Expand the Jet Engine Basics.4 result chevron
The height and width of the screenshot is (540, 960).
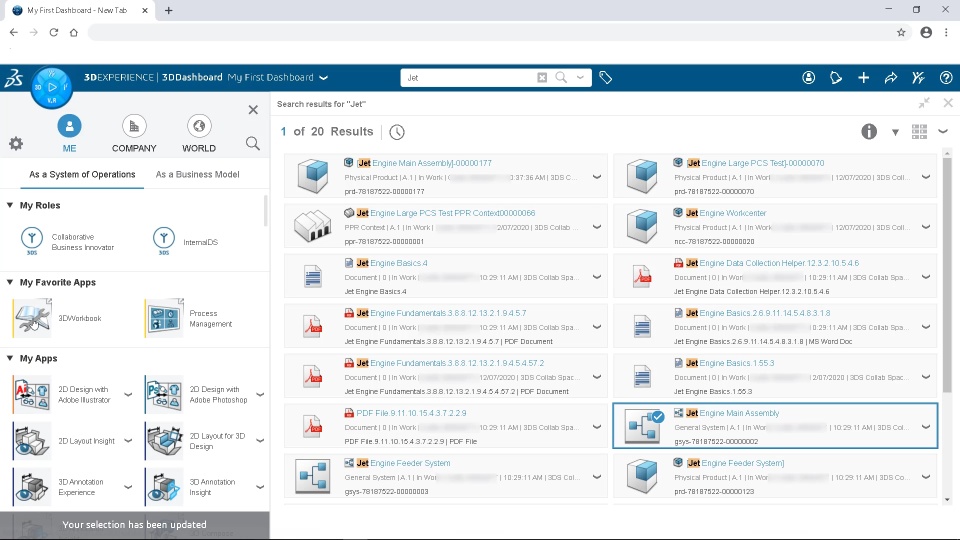coord(596,277)
